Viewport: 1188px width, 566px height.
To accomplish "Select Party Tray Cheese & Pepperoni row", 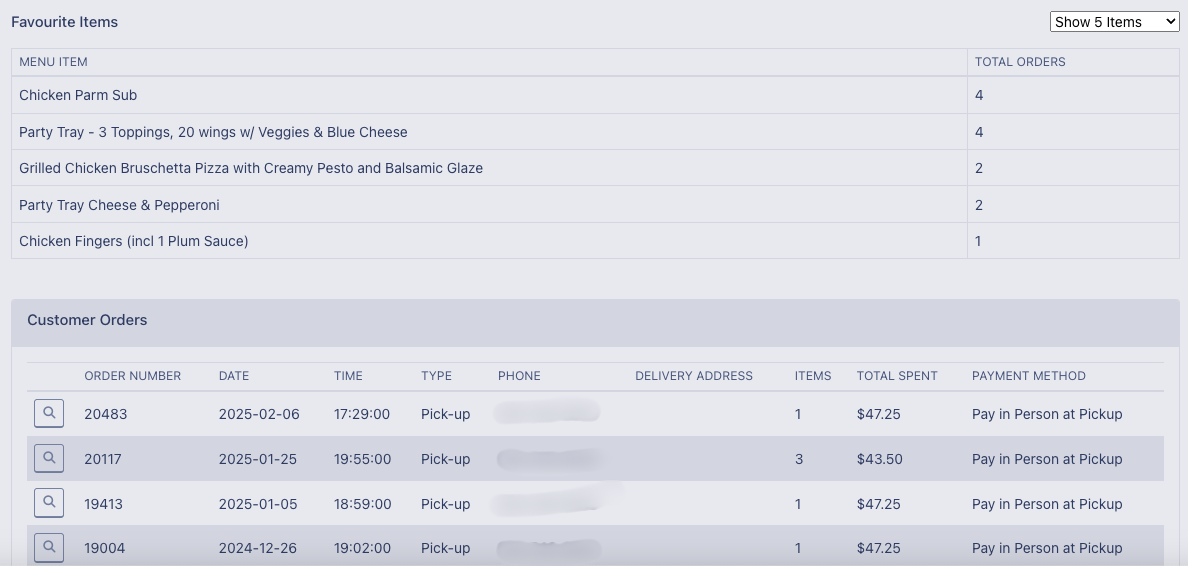I will (119, 205).
